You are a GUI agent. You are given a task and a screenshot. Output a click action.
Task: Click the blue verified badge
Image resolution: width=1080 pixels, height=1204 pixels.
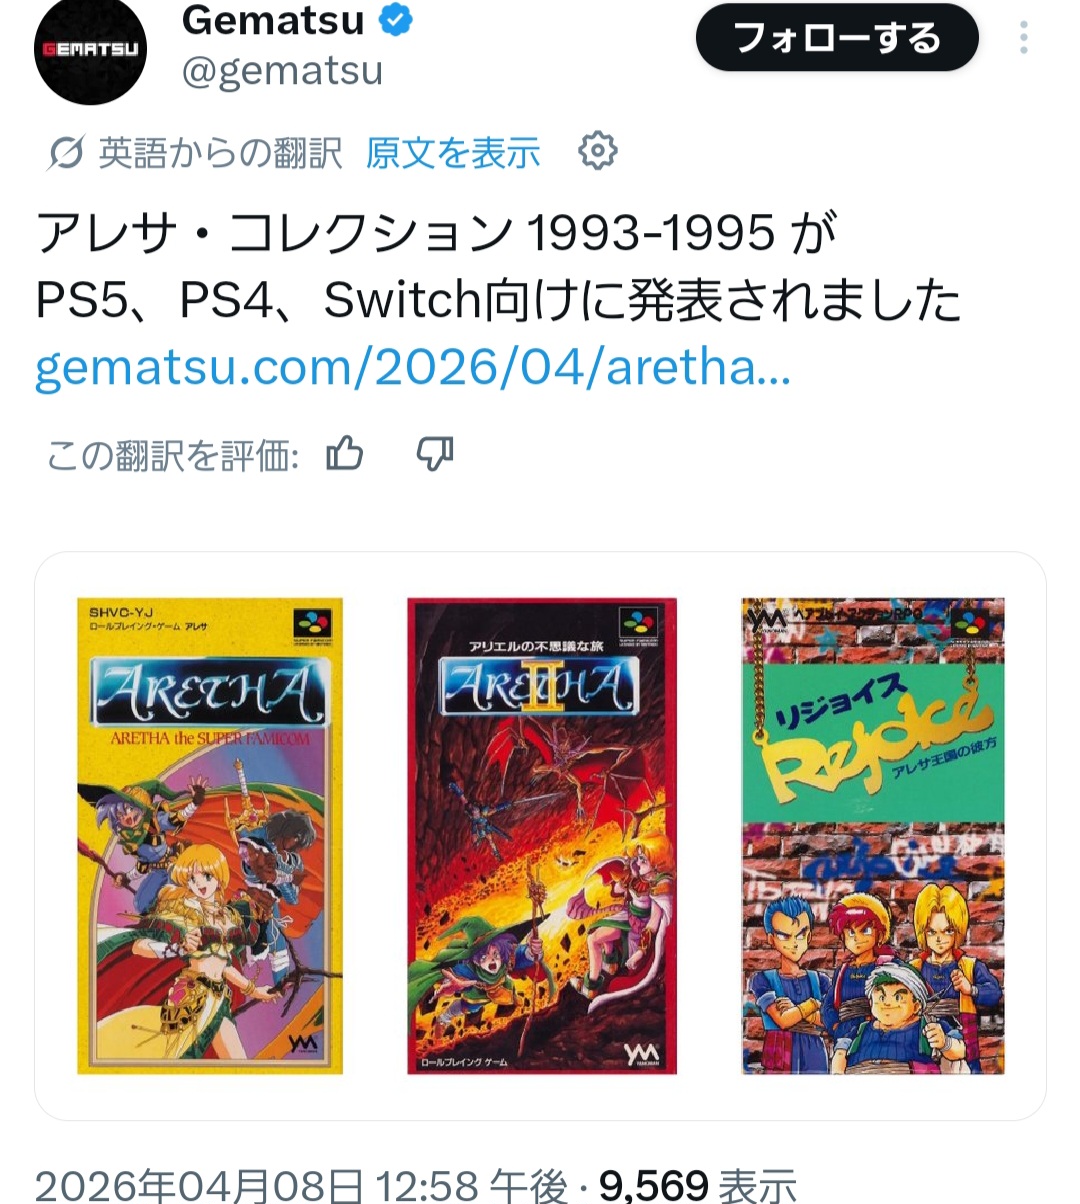397,20
